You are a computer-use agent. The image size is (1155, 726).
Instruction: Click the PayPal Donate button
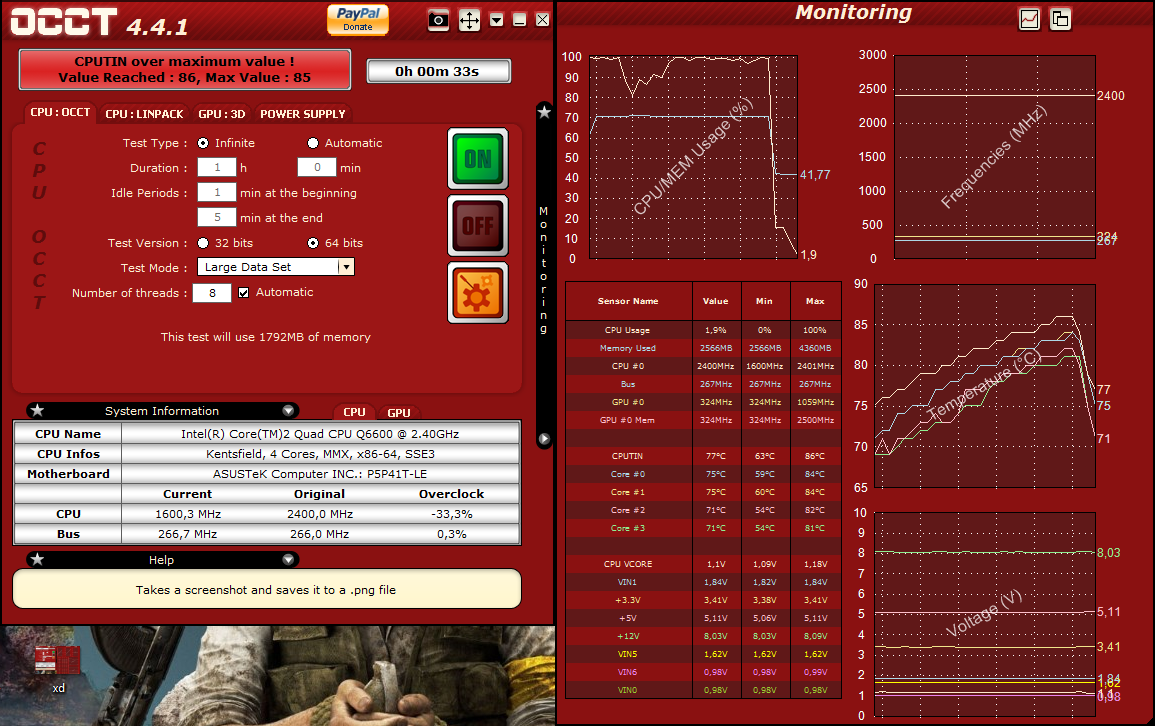(358, 19)
